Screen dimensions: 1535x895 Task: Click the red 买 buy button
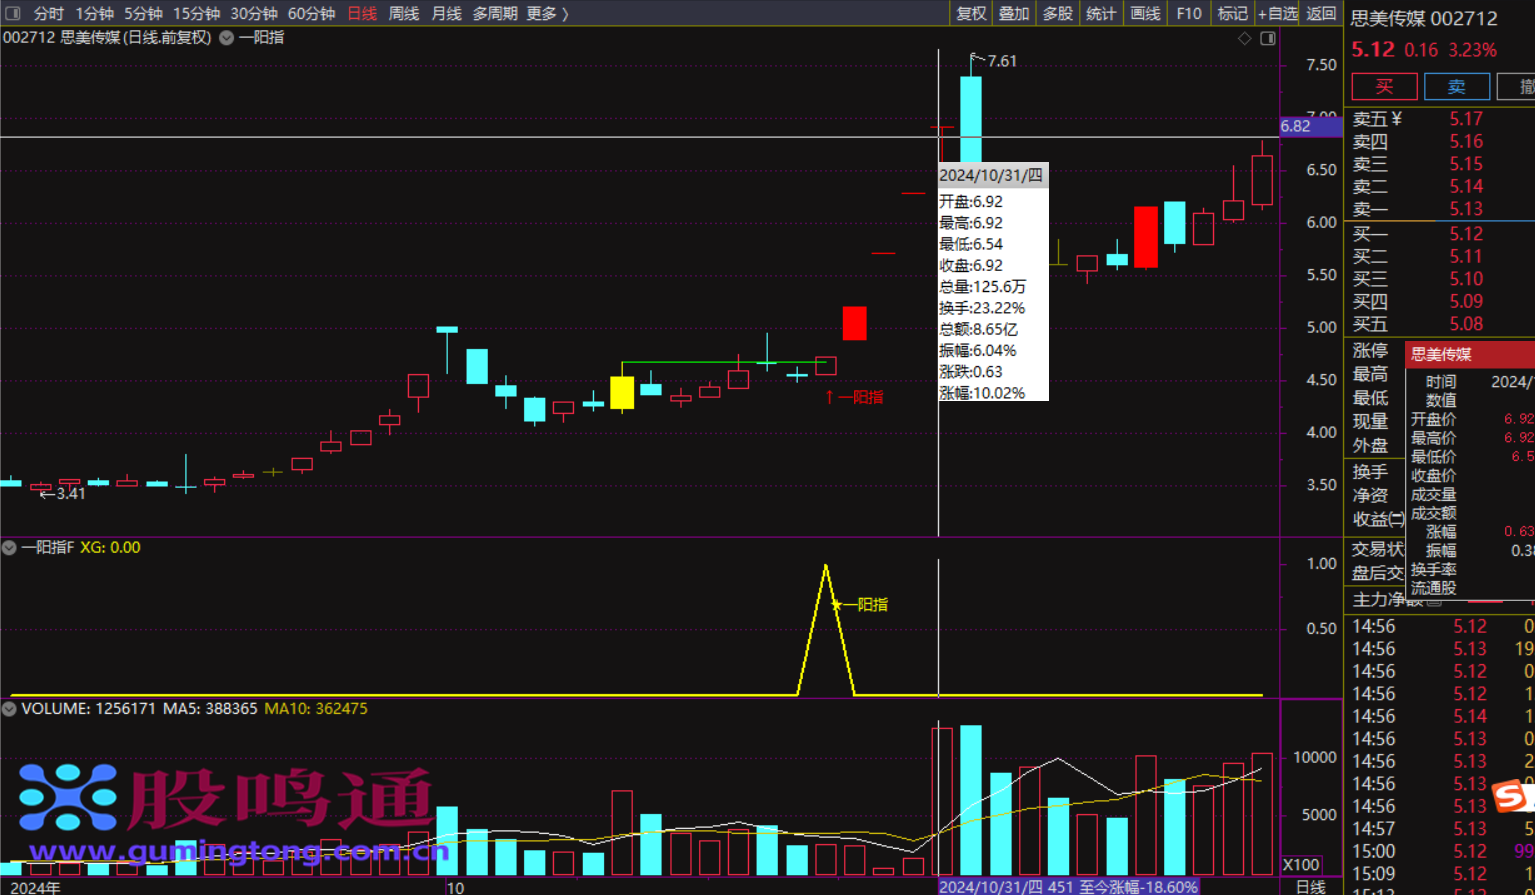coord(1384,87)
